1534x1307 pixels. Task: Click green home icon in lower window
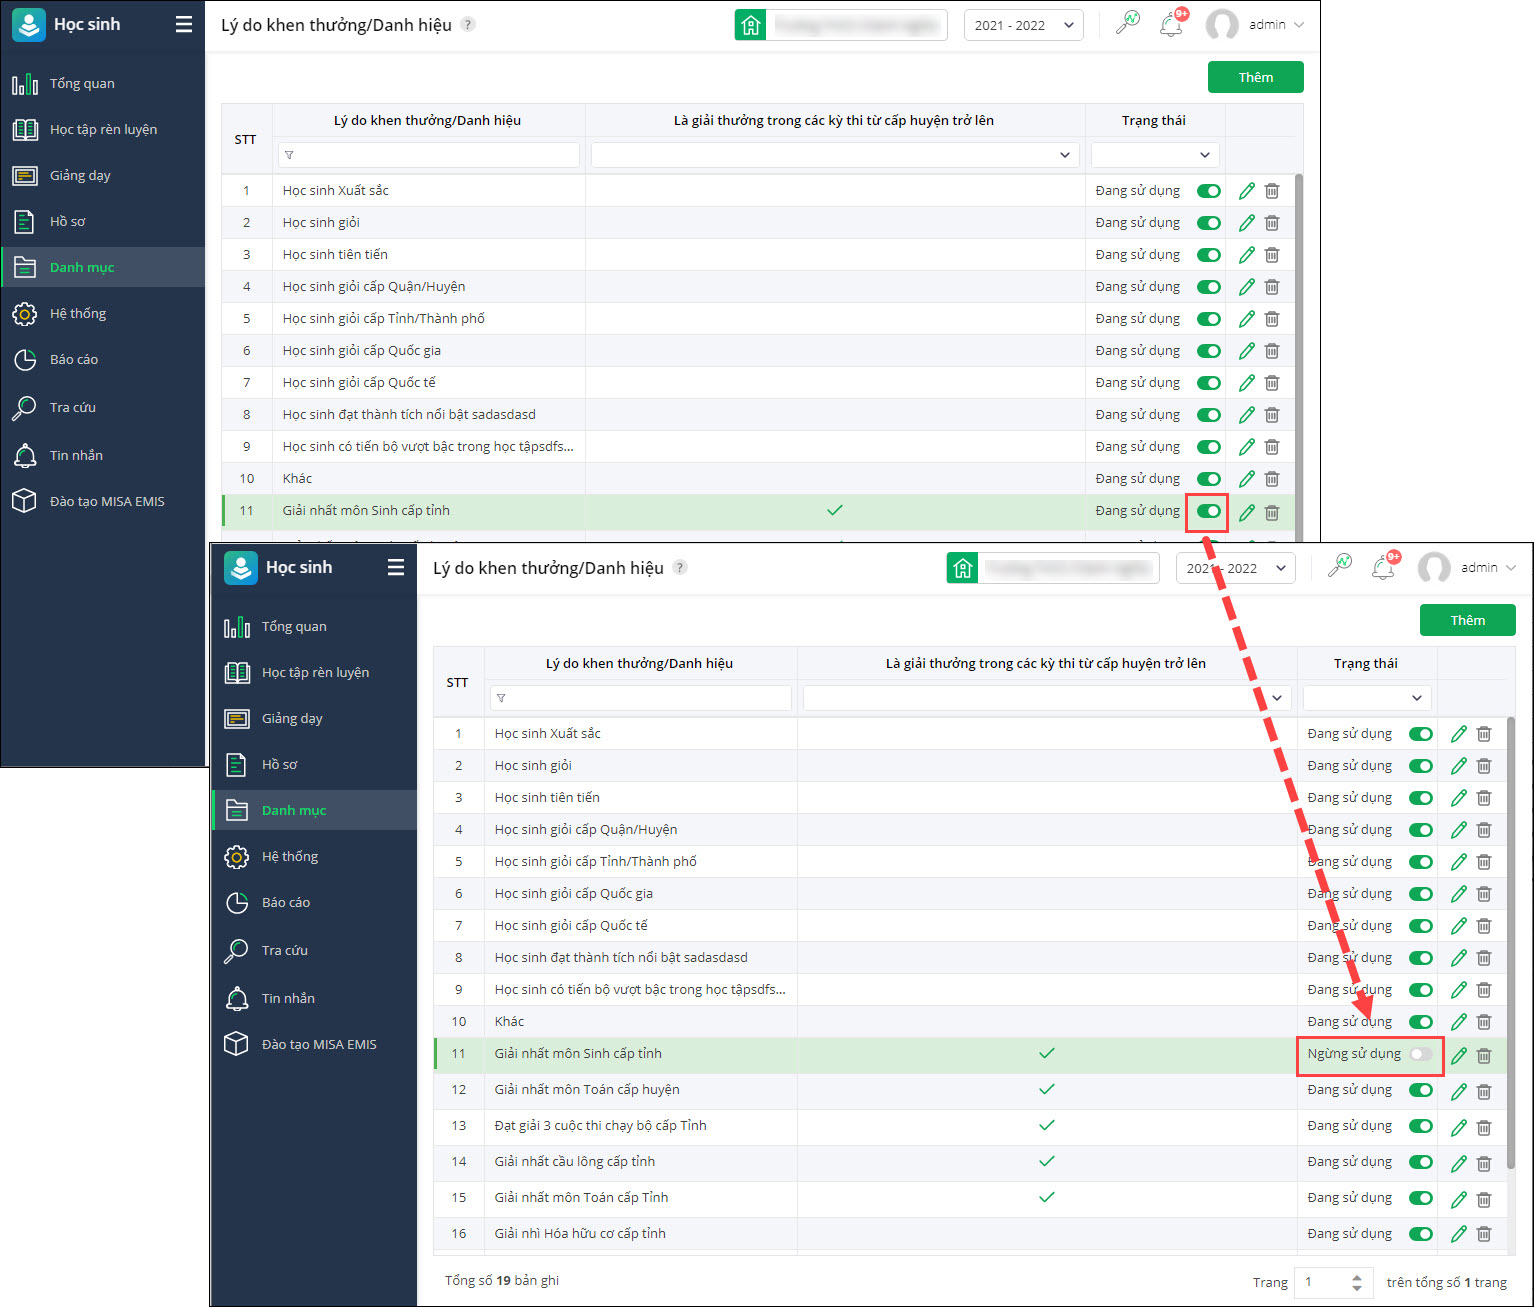pos(962,568)
